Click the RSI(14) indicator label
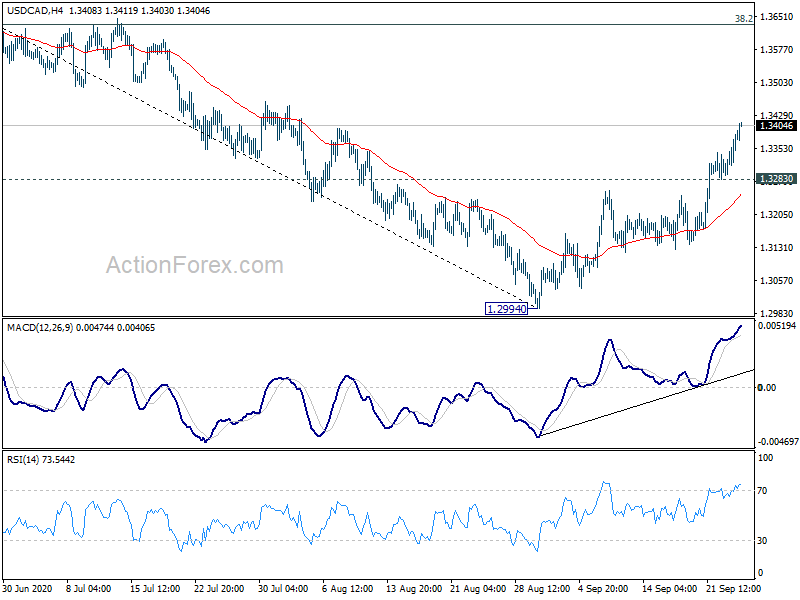 [23, 460]
